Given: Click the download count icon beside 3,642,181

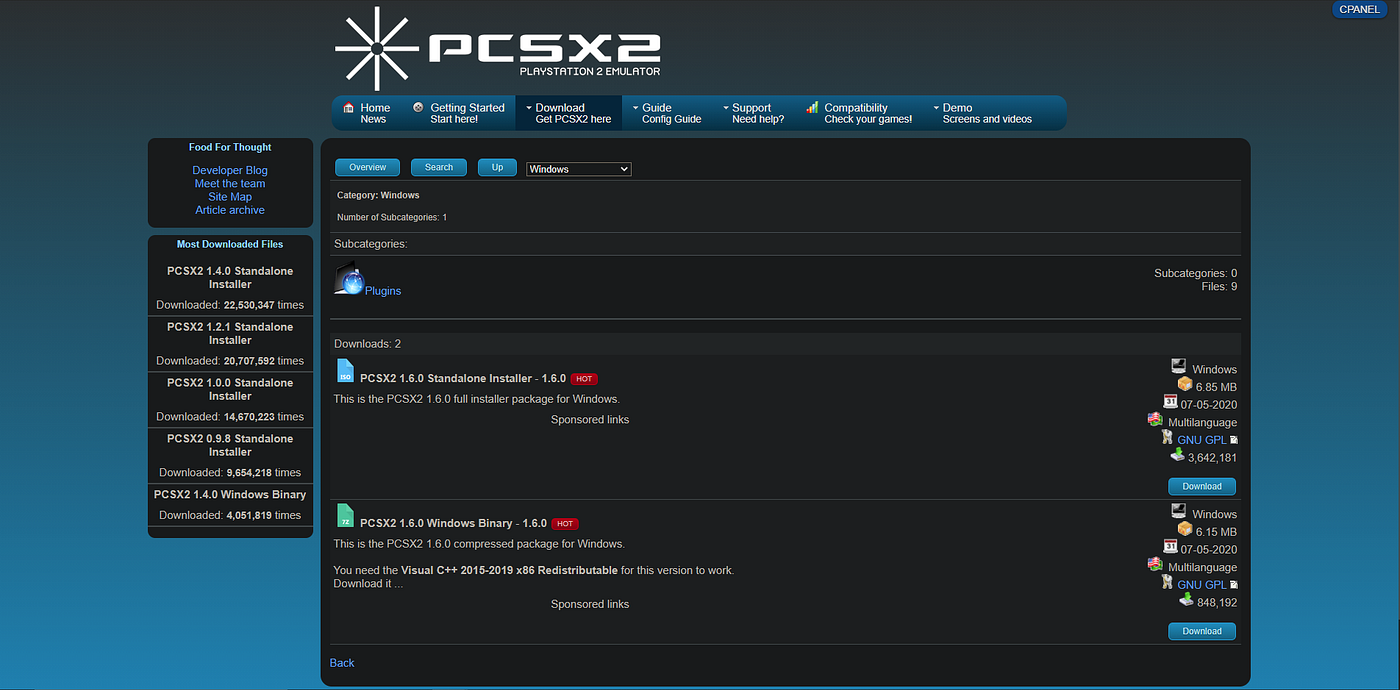Looking at the screenshot, I should (1178, 455).
